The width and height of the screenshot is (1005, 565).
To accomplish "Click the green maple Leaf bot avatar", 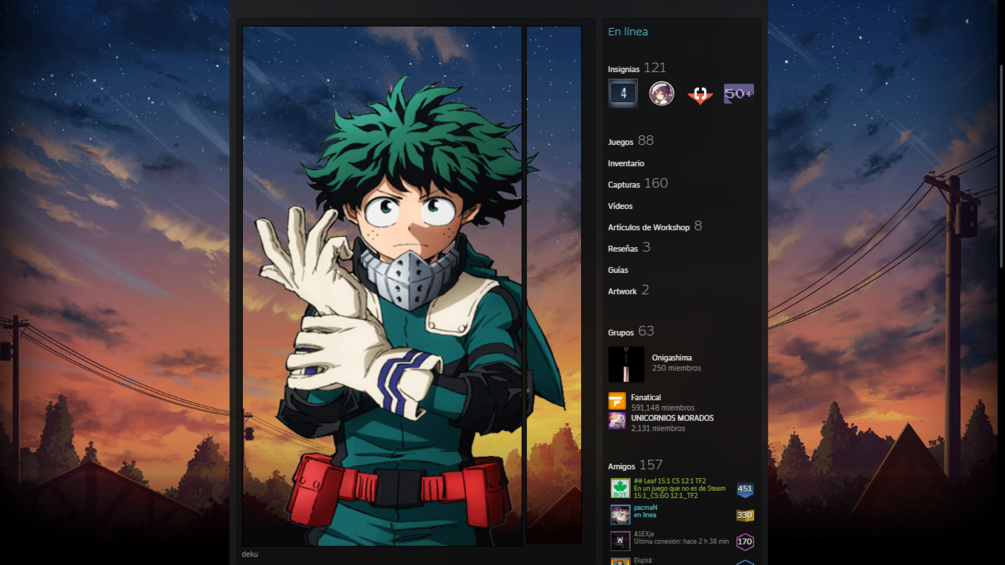I will coord(620,489).
